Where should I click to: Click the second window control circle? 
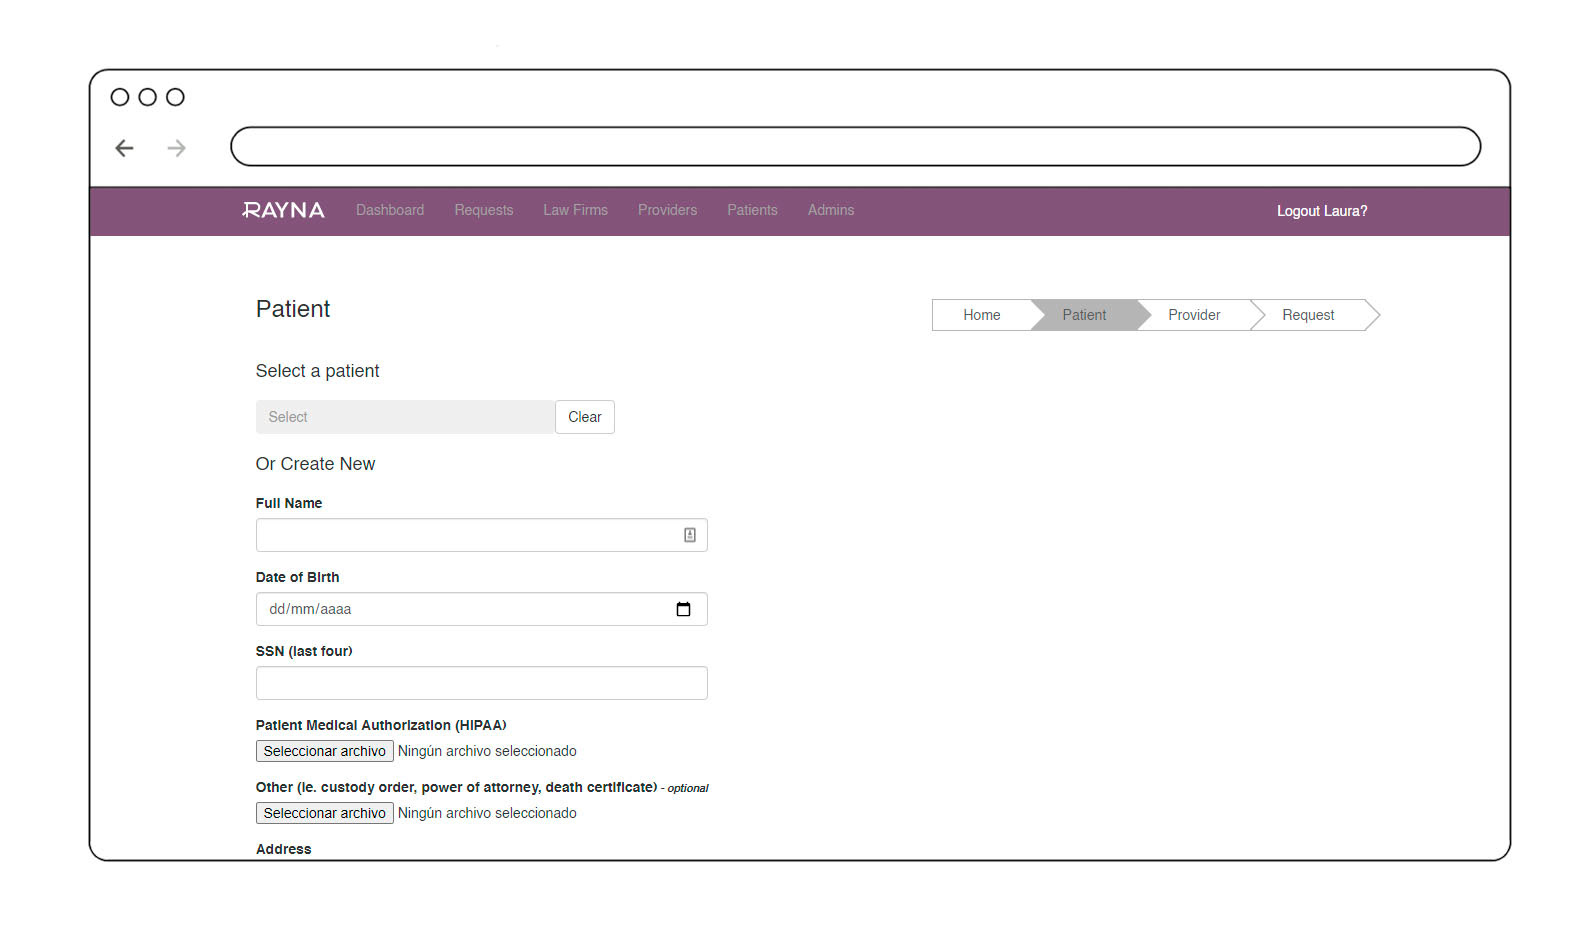[148, 97]
